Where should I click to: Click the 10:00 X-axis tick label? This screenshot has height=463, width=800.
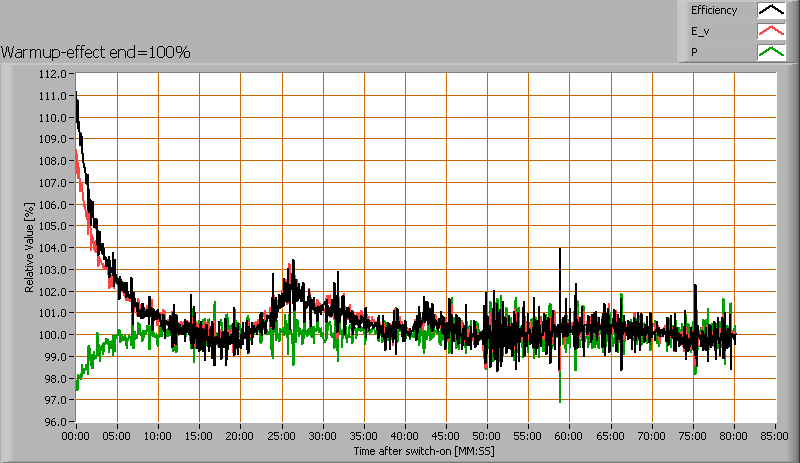(158, 437)
